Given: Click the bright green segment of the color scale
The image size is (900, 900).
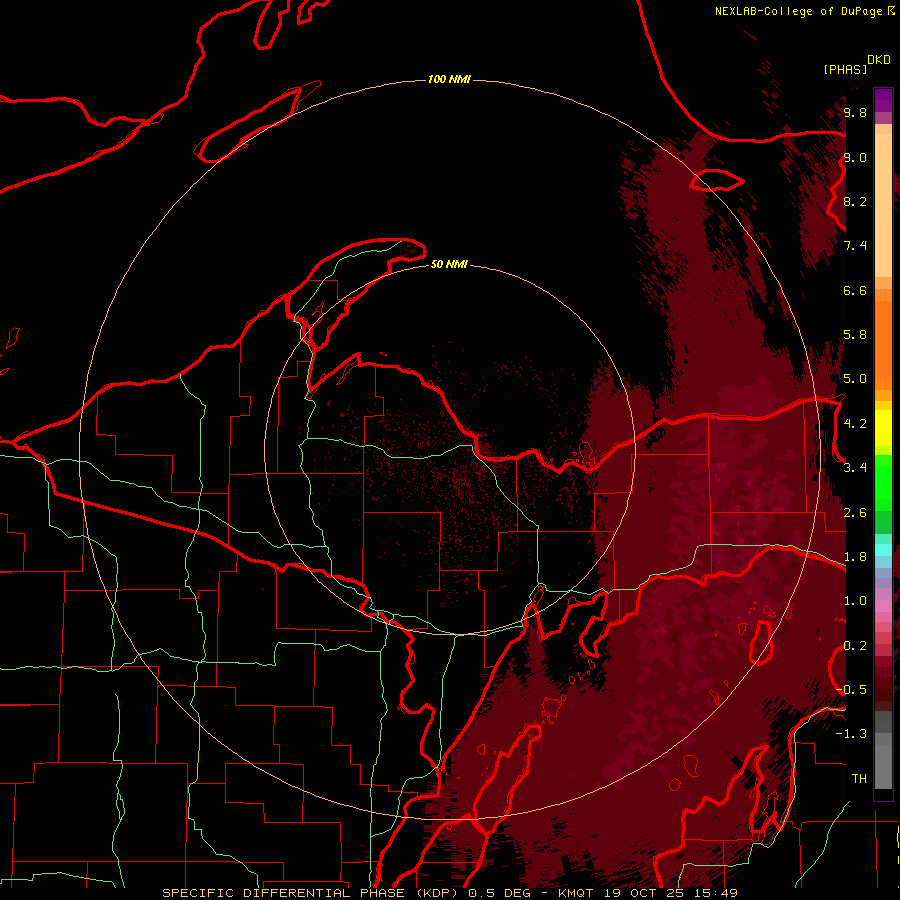Looking at the screenshot, I should (883, 483).
